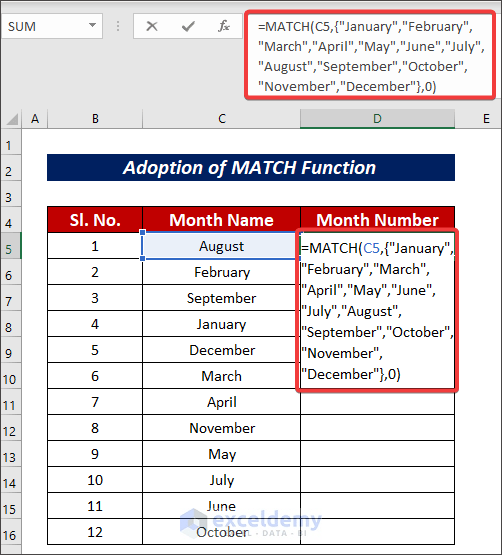502x555 pixels.
Task: Select row 4 header
Action: pos(11,220)
